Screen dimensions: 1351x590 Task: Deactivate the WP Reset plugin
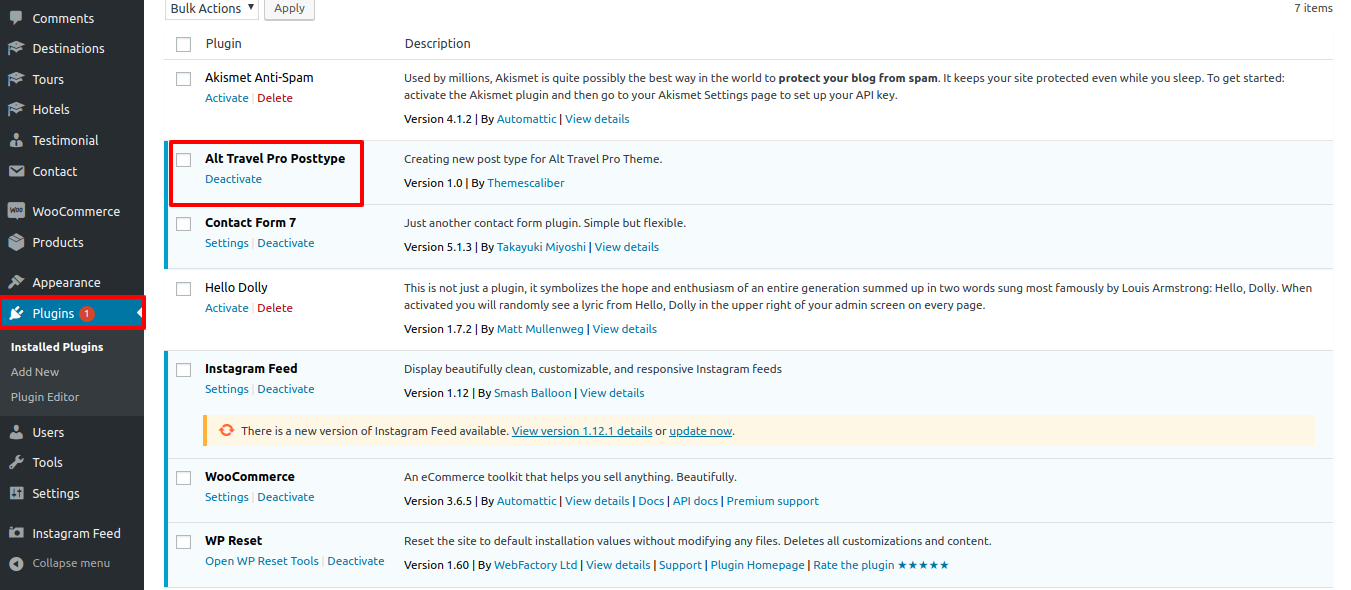[x=356, y=561]
